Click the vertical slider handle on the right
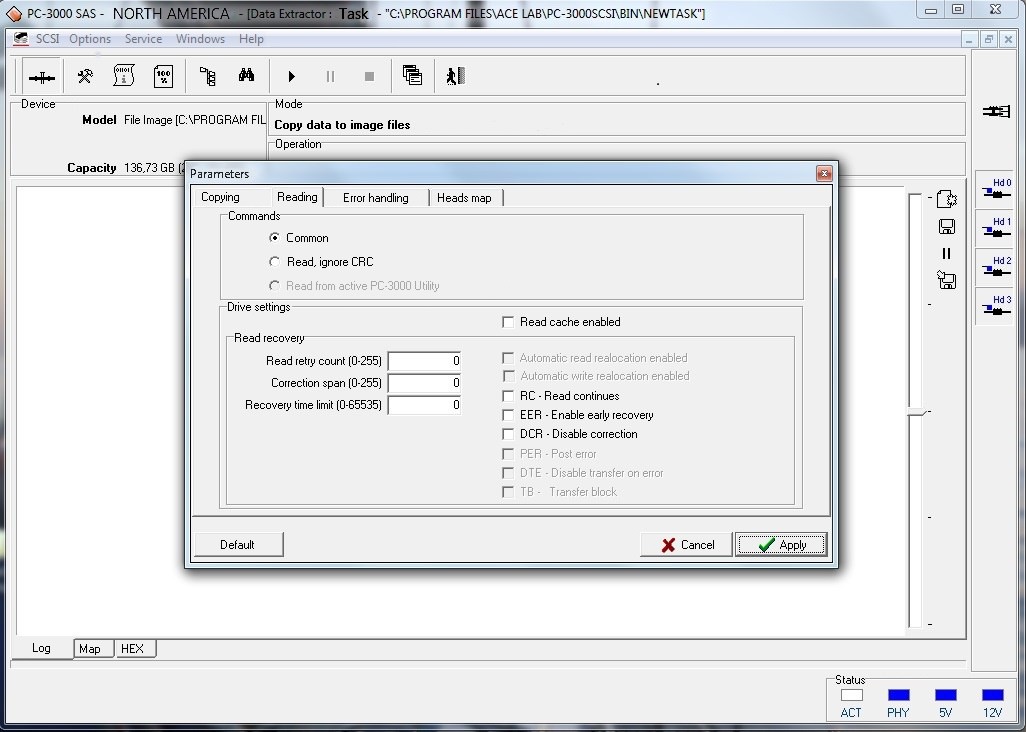1026x732 pixels. point(915,413)
